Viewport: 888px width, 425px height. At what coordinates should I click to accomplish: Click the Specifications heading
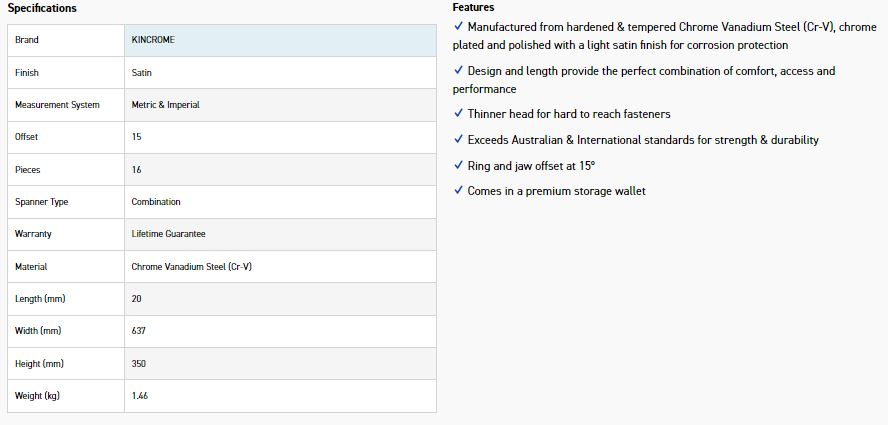tap(42, 8)
